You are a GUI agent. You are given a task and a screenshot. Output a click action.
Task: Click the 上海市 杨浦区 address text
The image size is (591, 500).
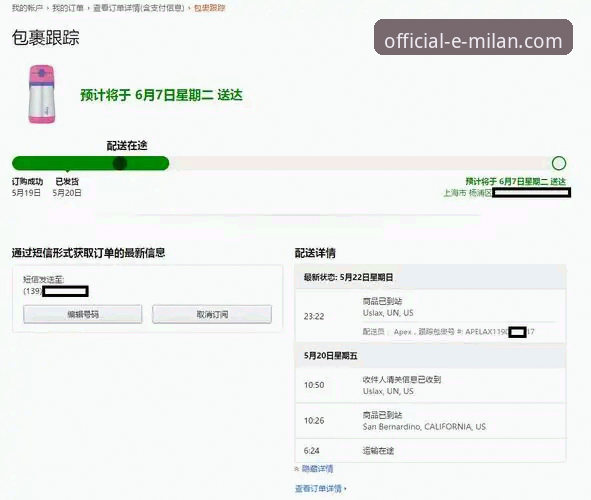pyautogui.click(x=467, y=193)
